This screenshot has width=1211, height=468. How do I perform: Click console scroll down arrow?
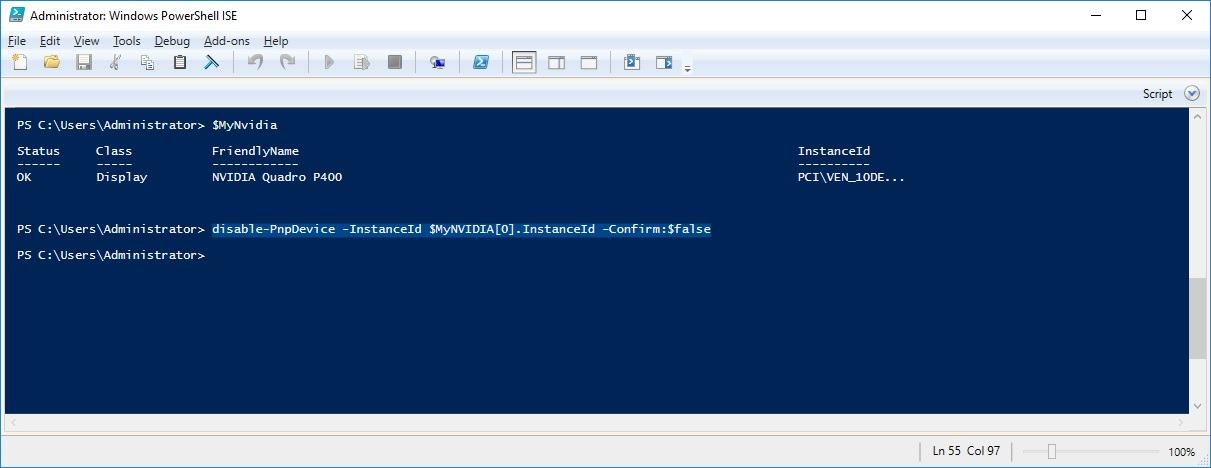point(1197,405)
